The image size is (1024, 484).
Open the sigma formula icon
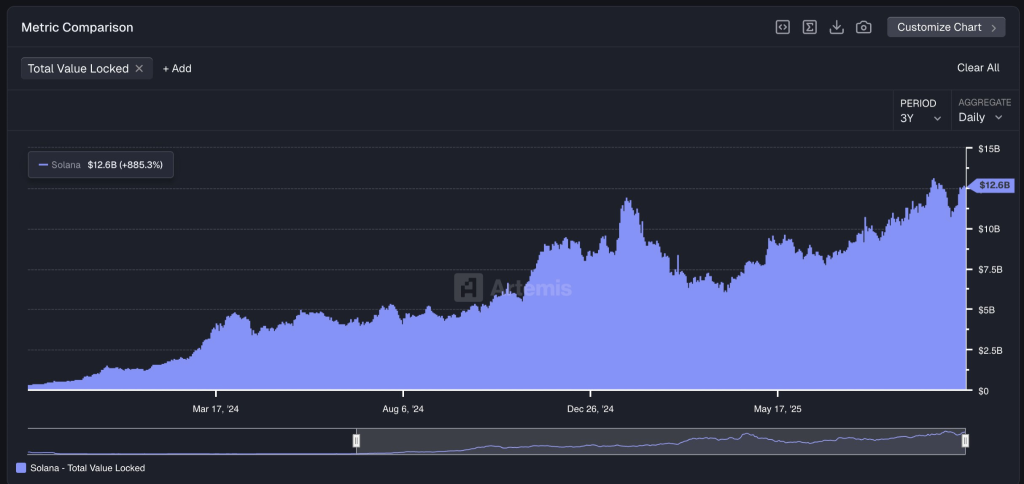810,27
